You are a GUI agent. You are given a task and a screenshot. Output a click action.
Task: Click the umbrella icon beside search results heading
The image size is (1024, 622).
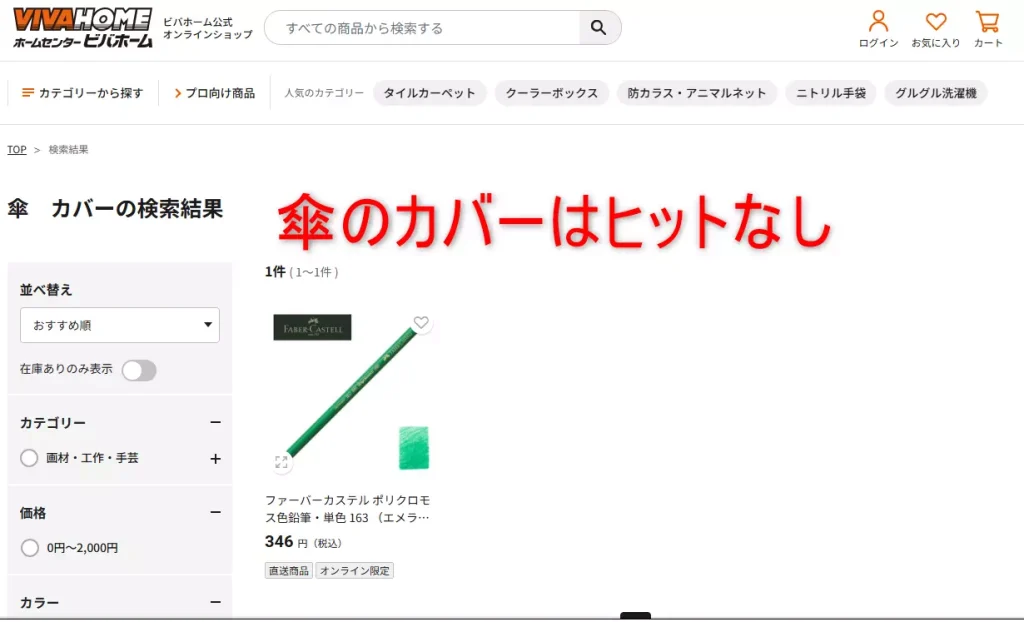[x=16, y=207]
